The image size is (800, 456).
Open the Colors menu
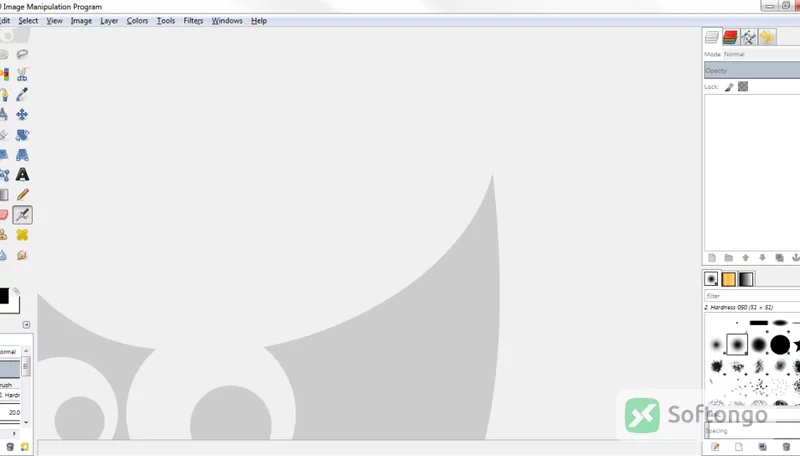[137, 21]
